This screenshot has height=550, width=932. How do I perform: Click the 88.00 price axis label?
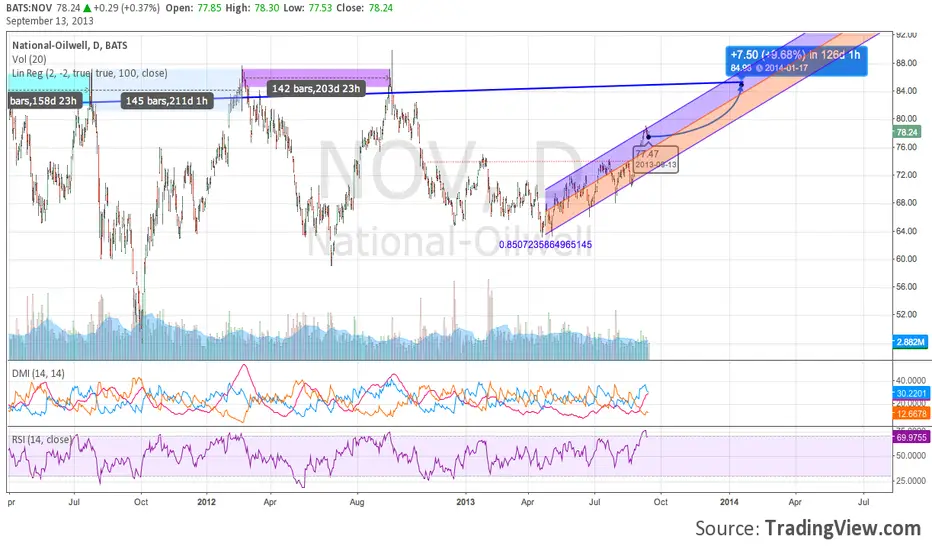pos(906,63)
